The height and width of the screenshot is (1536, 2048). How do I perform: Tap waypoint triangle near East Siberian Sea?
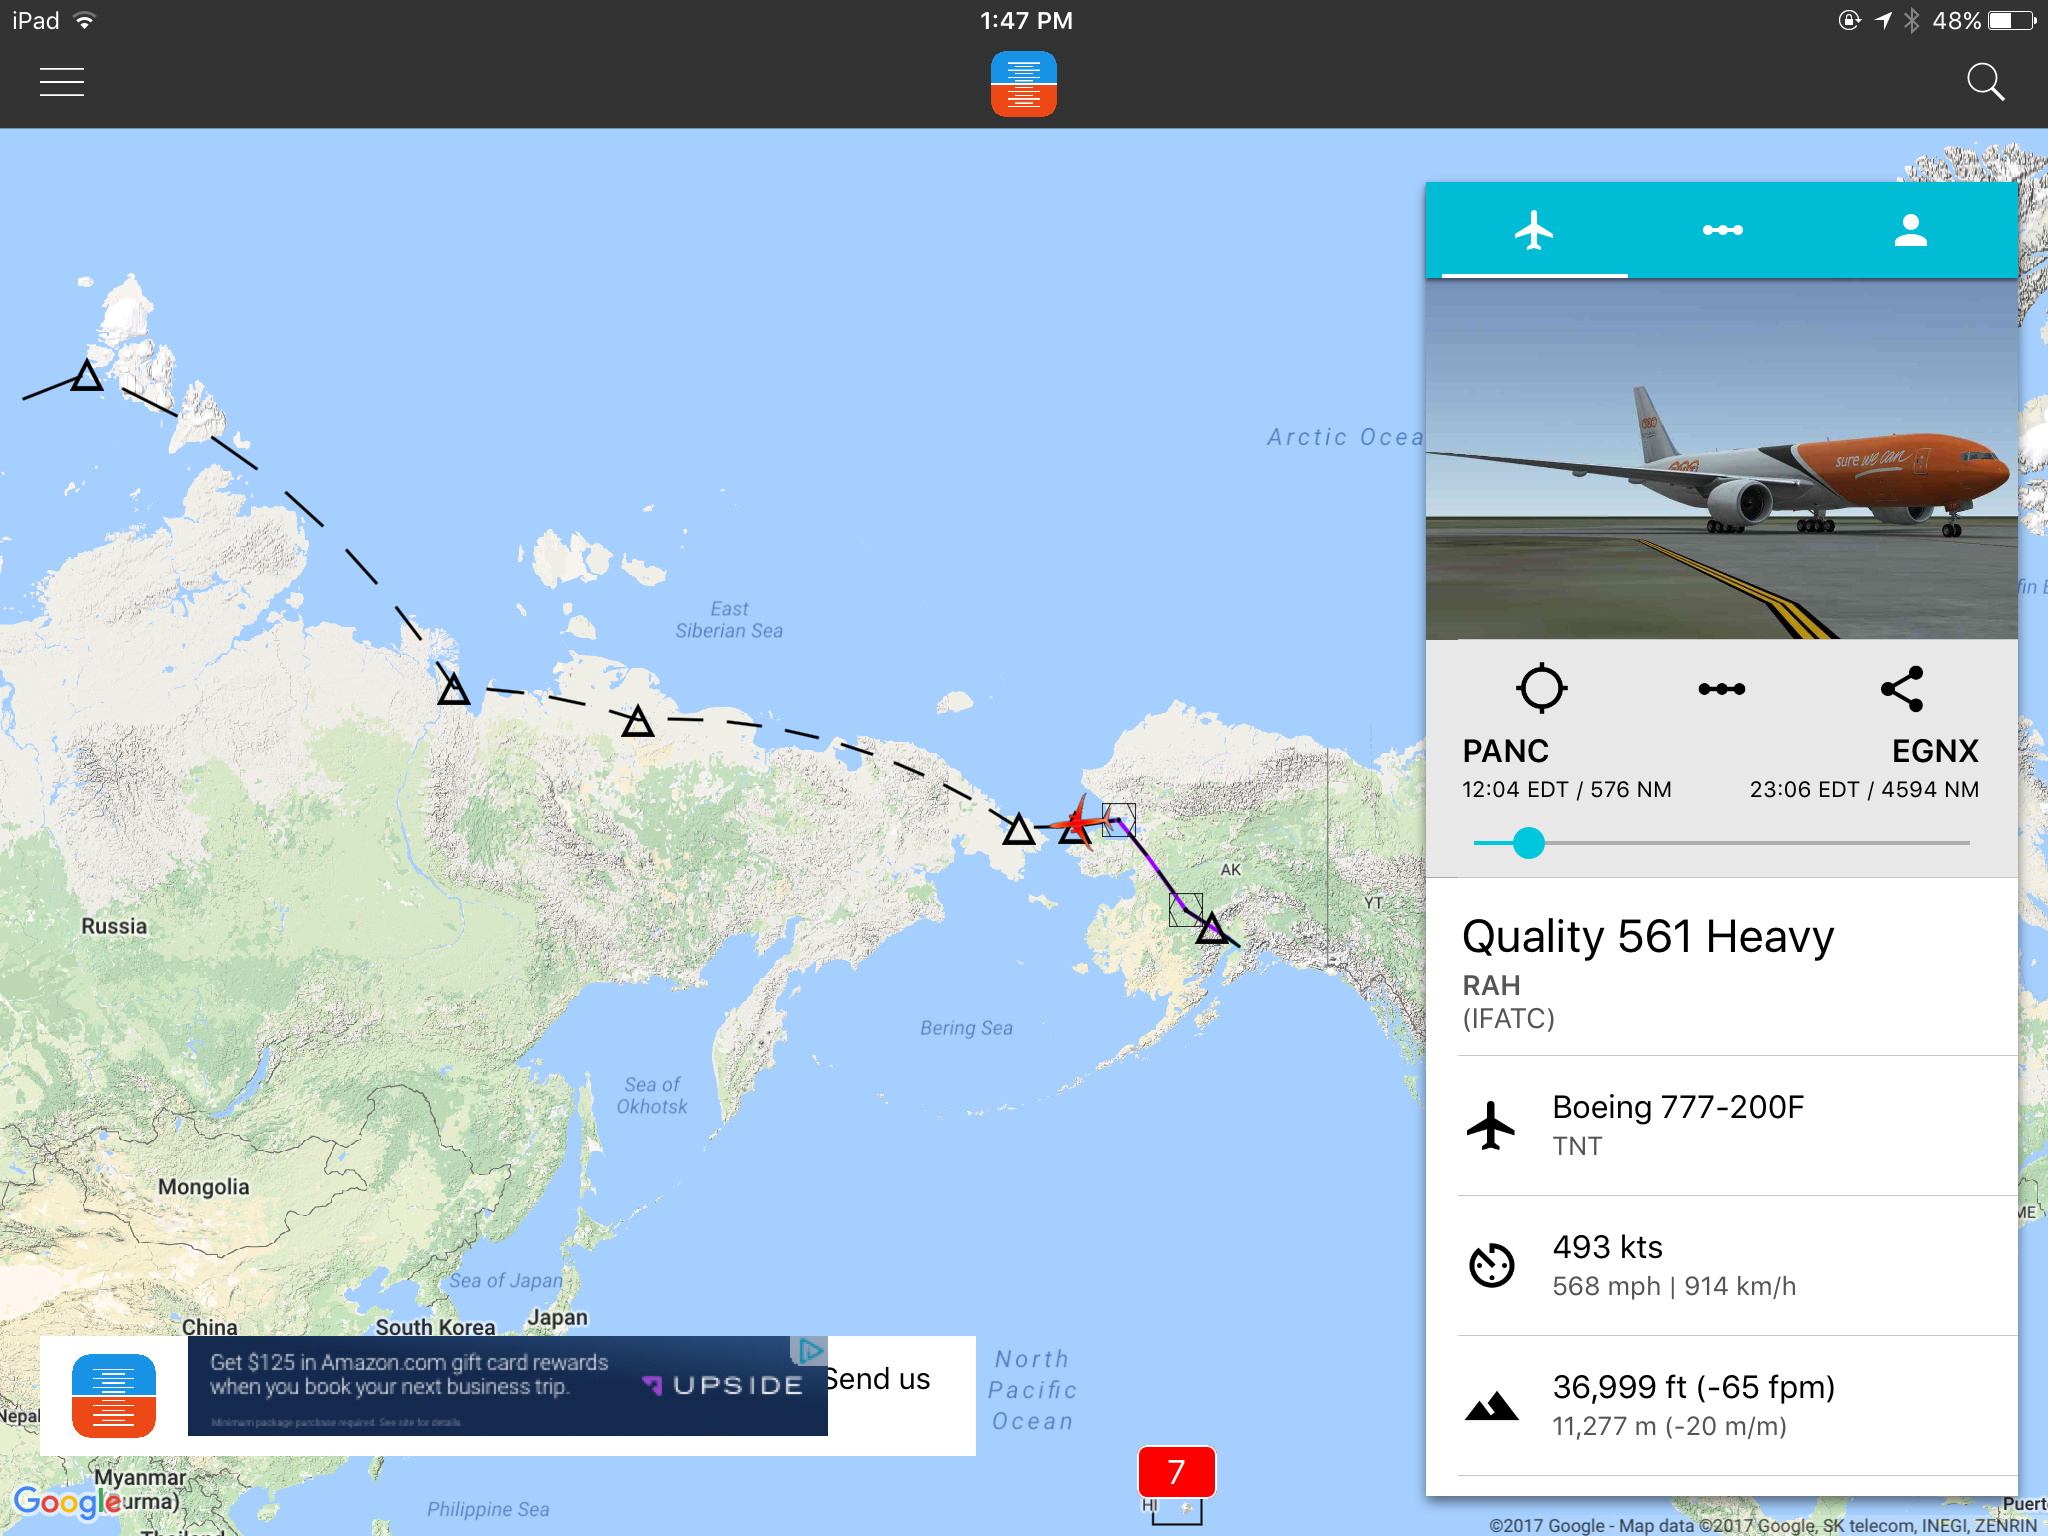(x=638, y=722)
